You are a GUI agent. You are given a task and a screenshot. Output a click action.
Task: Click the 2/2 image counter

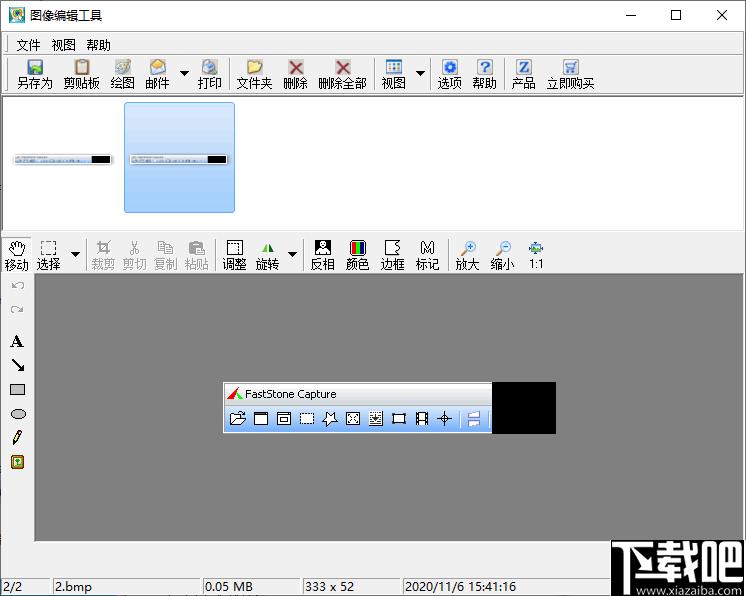coord(13,586)
